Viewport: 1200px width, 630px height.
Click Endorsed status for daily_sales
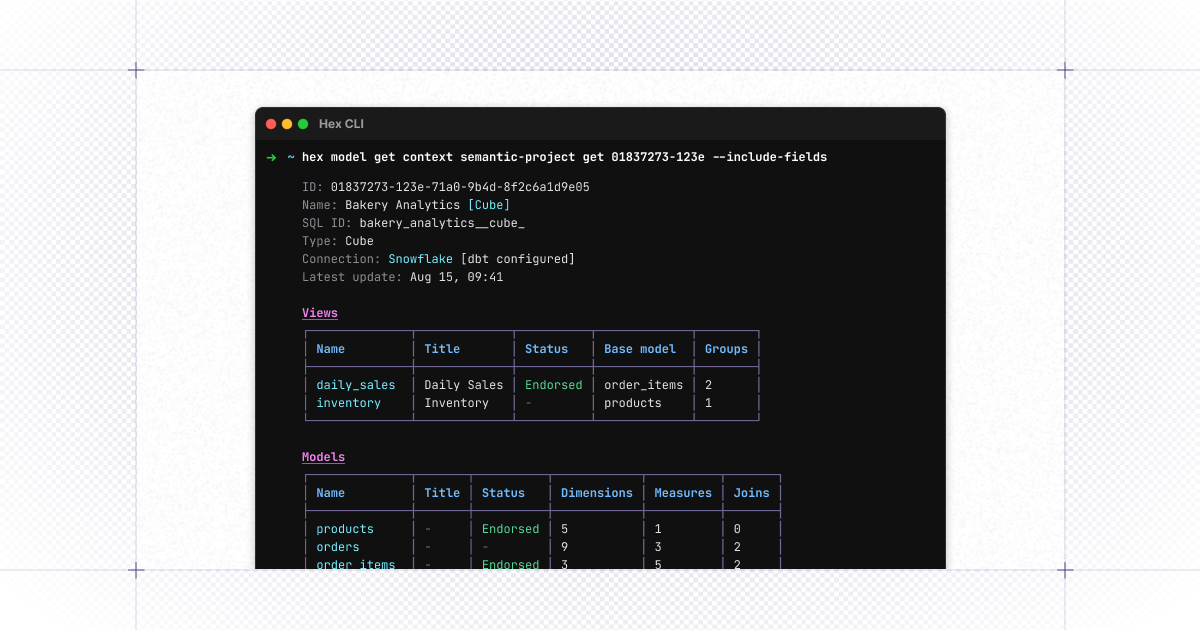point(554,385)
